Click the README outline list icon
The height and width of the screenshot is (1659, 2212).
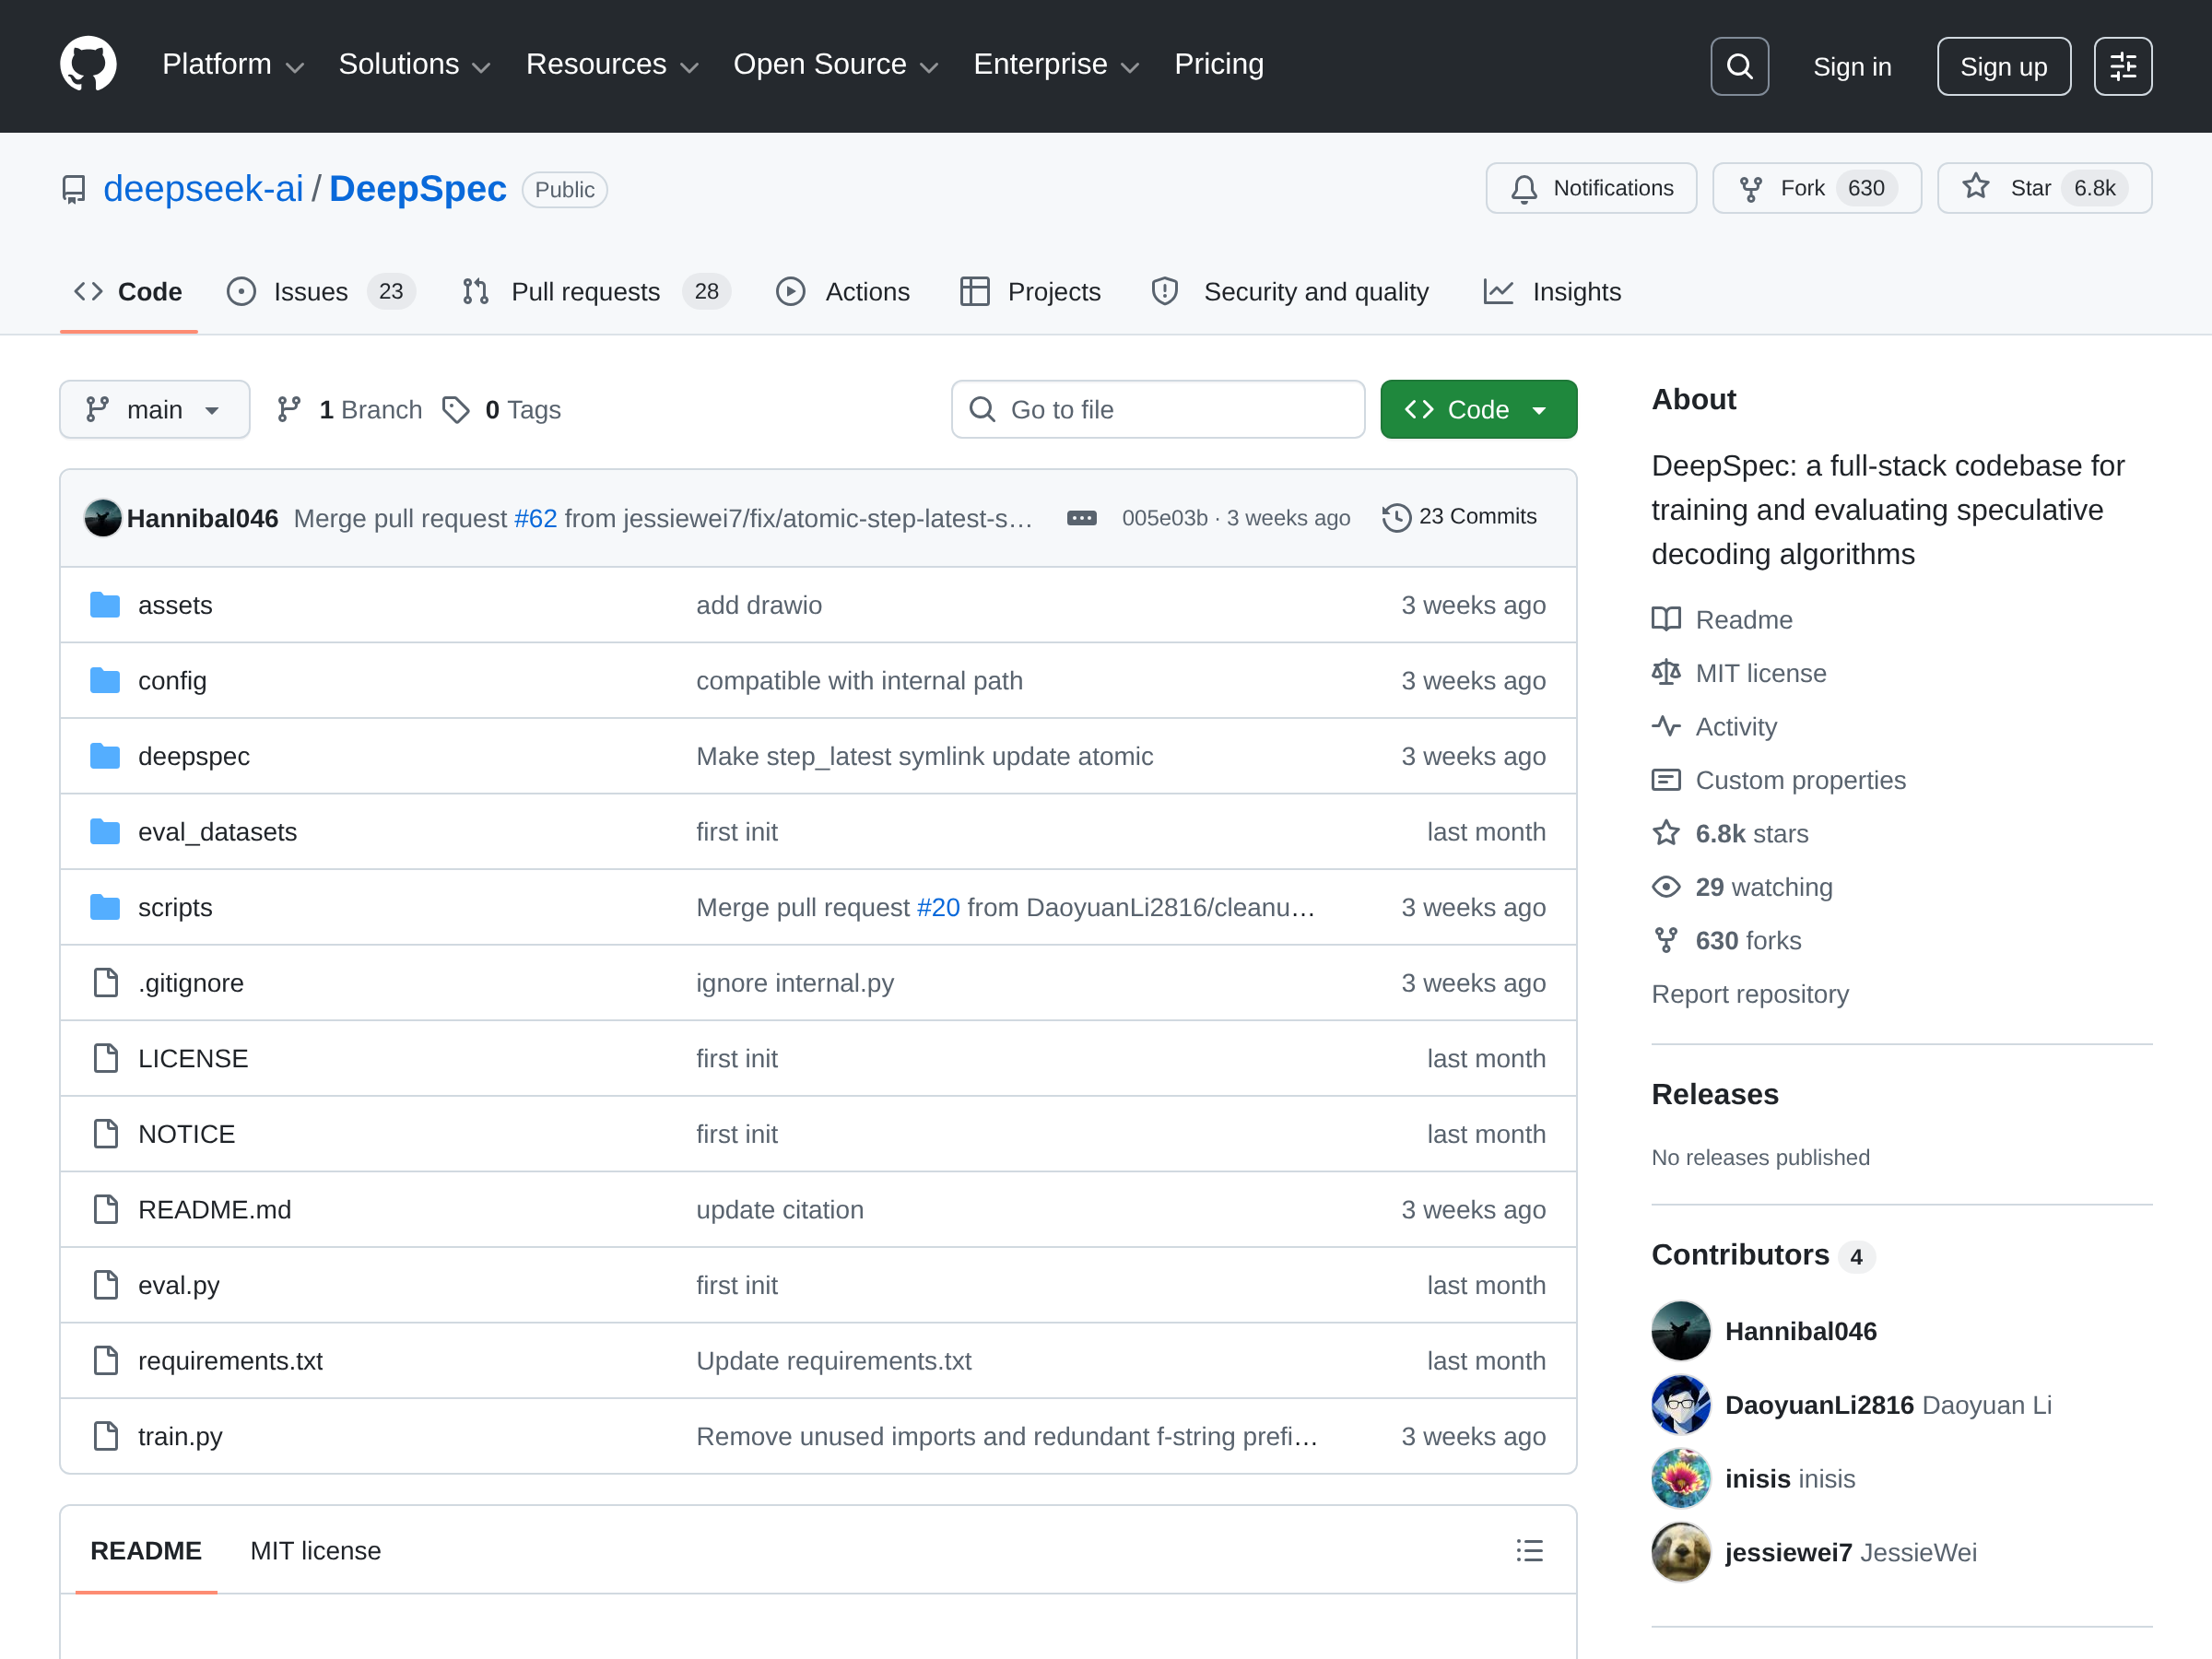[1529, 1551]
